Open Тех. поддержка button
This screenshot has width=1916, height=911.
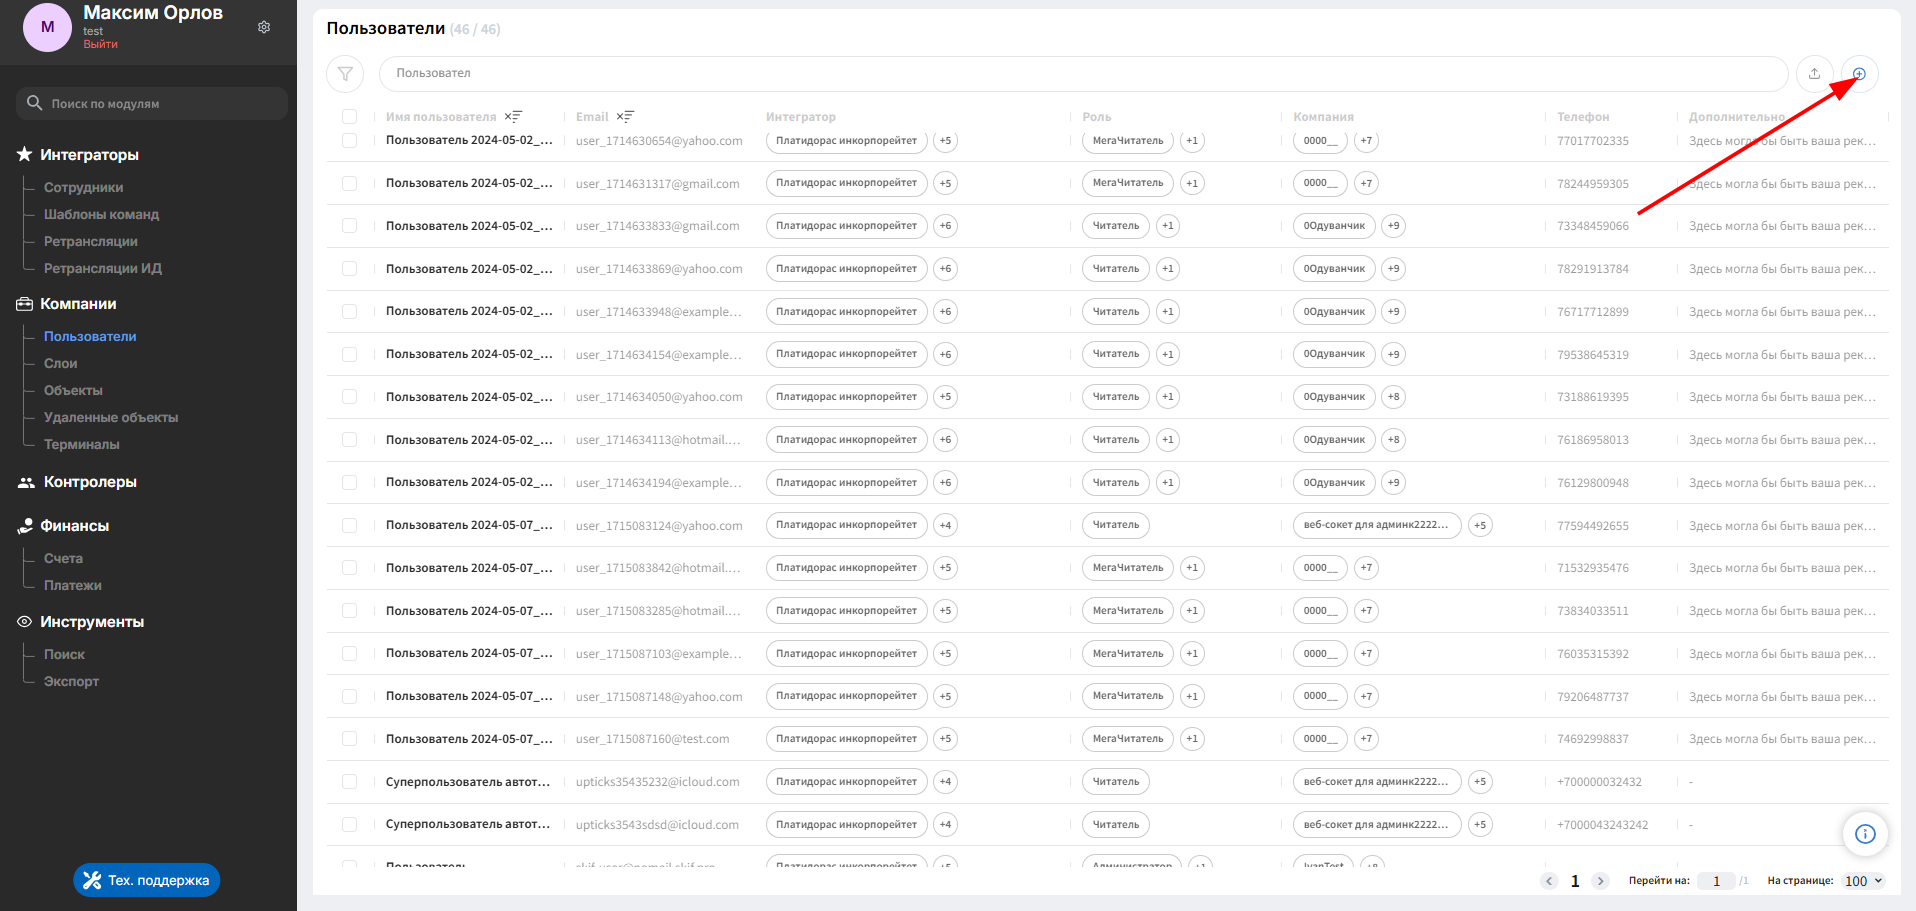[146, 880]
